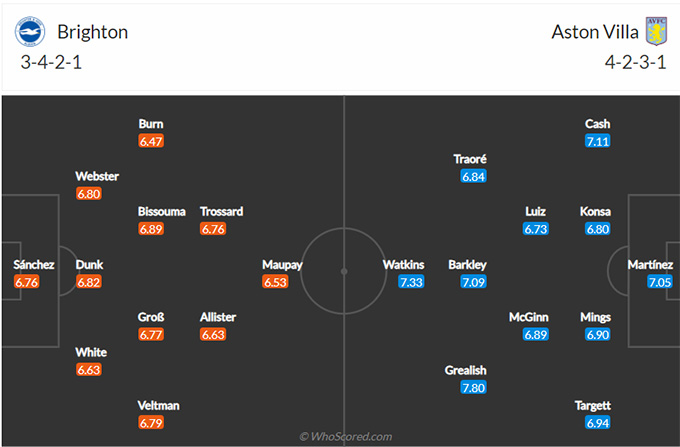Select Grealish's 7.80 rating badge

[x=474, y=388]
